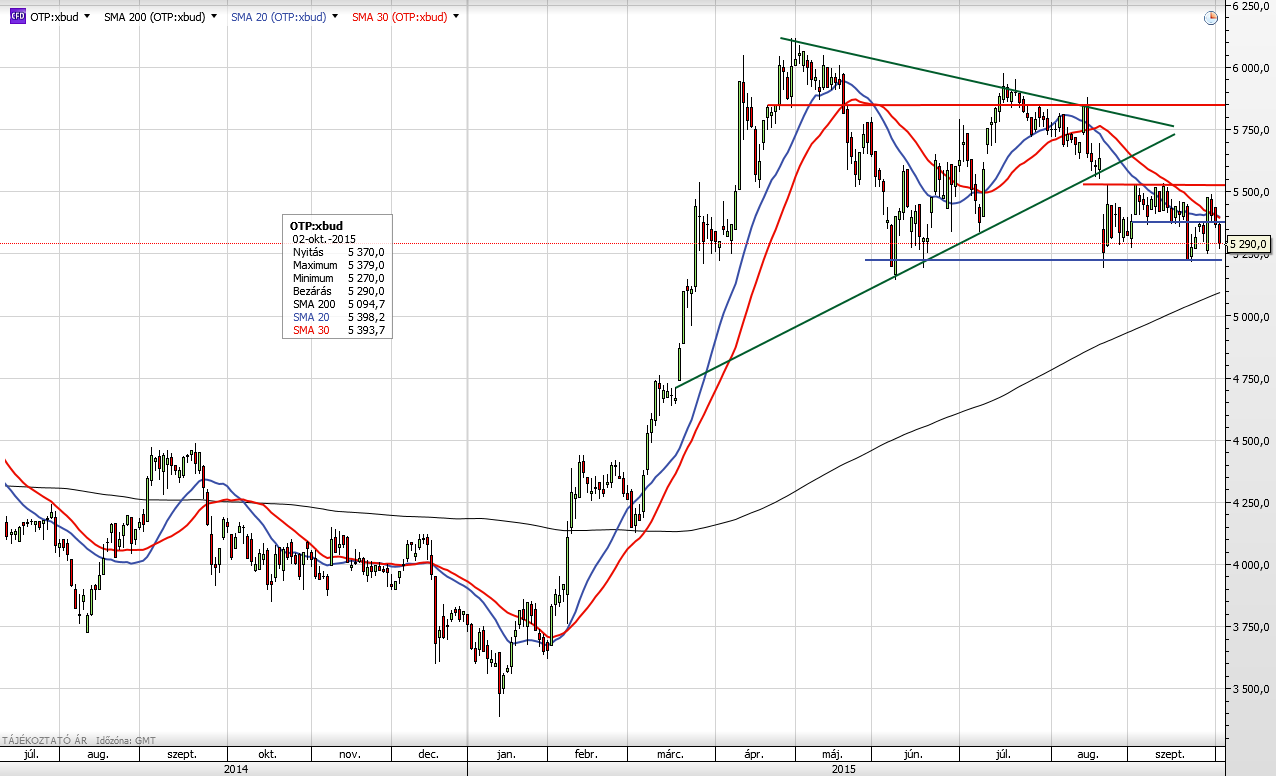Click the date 02-okt.-2015 in data box
Image resolution: width=1276 pixels, height=776 pixels.
[324, 239]
